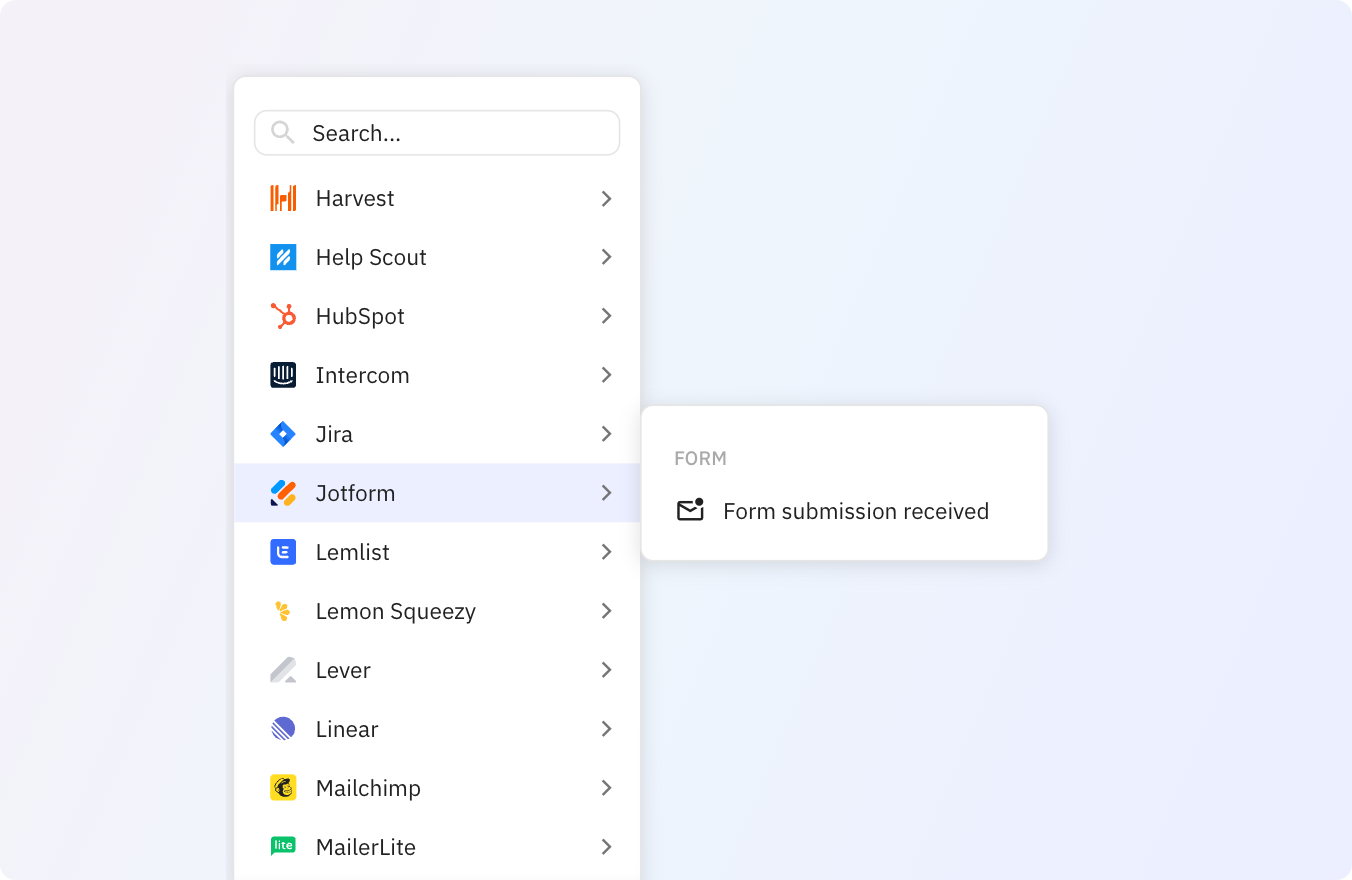Click the HubSpot label text
The height and width of the screenshot is (880, 1352).
click(x=360, y=316)
